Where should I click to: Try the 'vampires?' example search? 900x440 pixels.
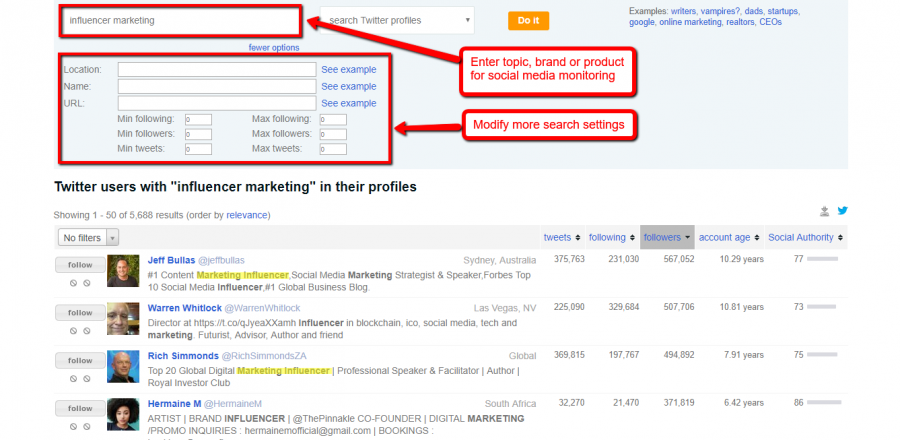tap(721, 11)
